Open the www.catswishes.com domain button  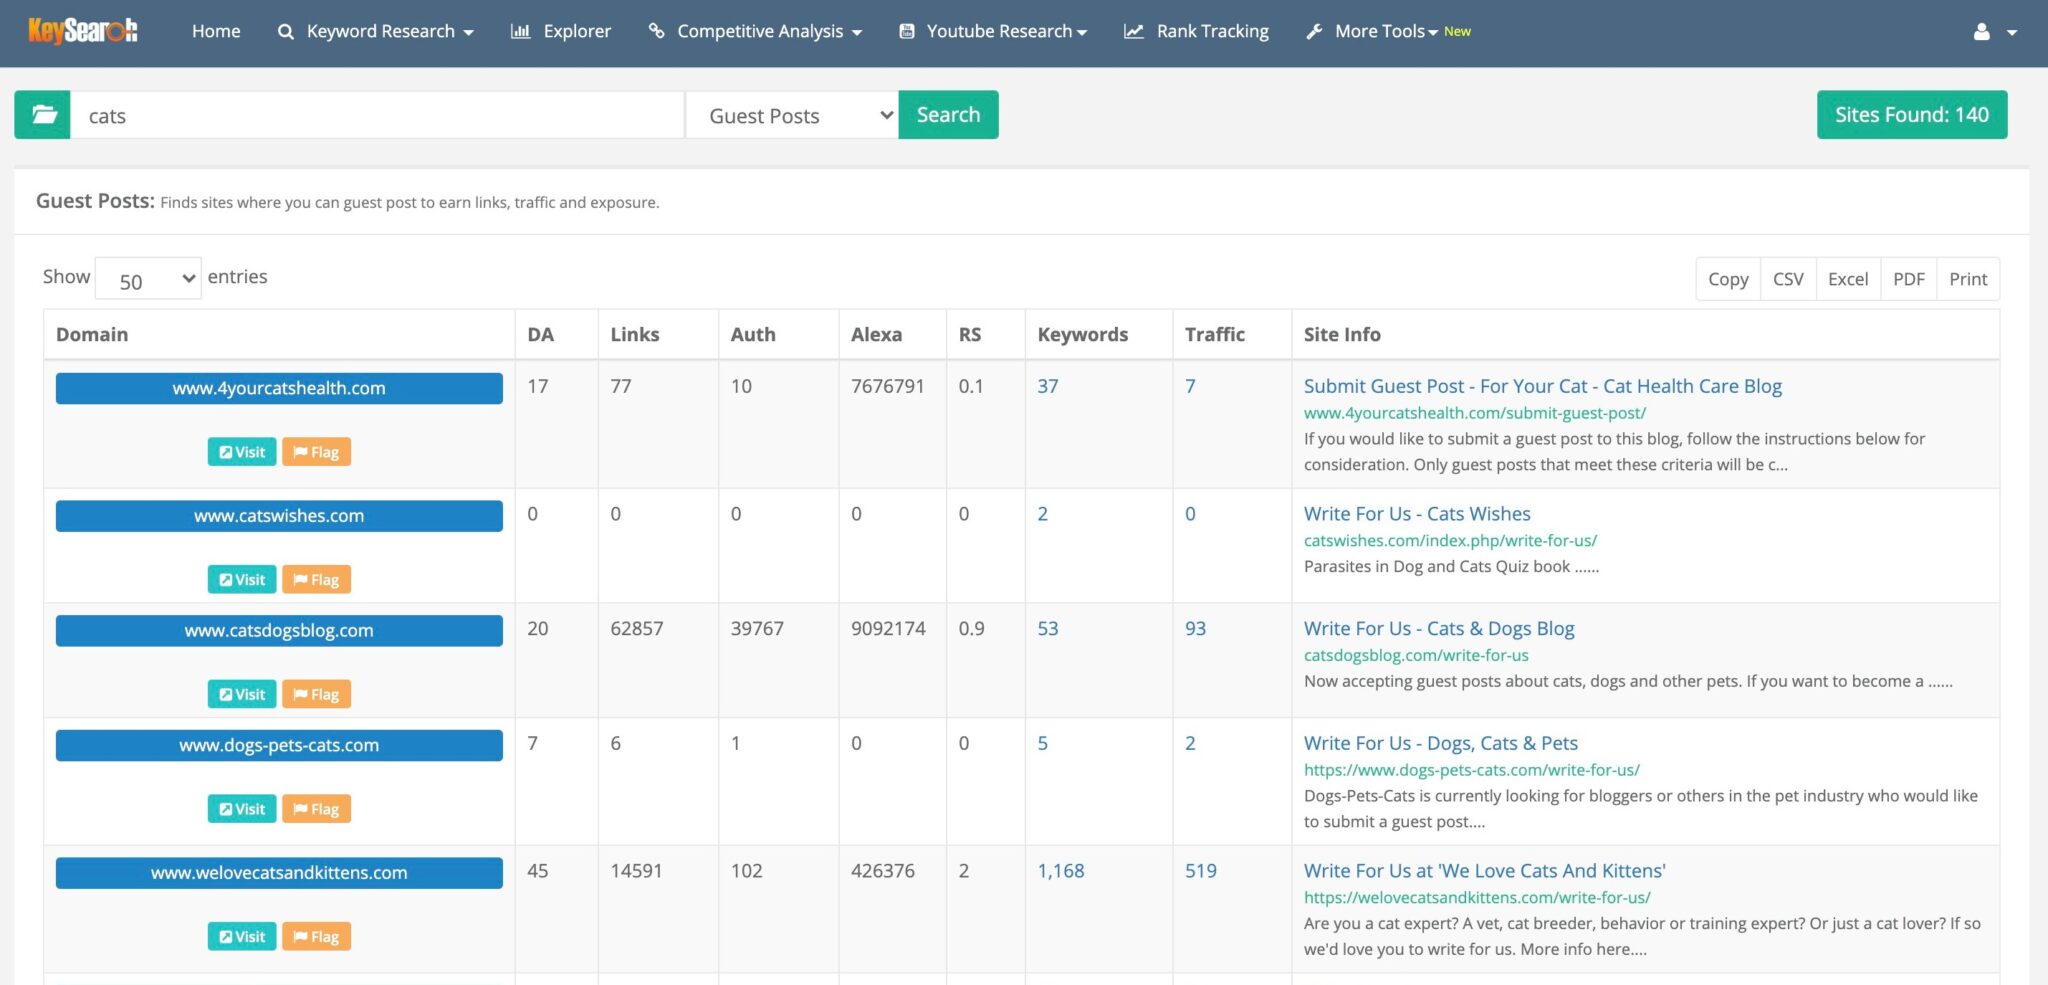tap(279, 516)
